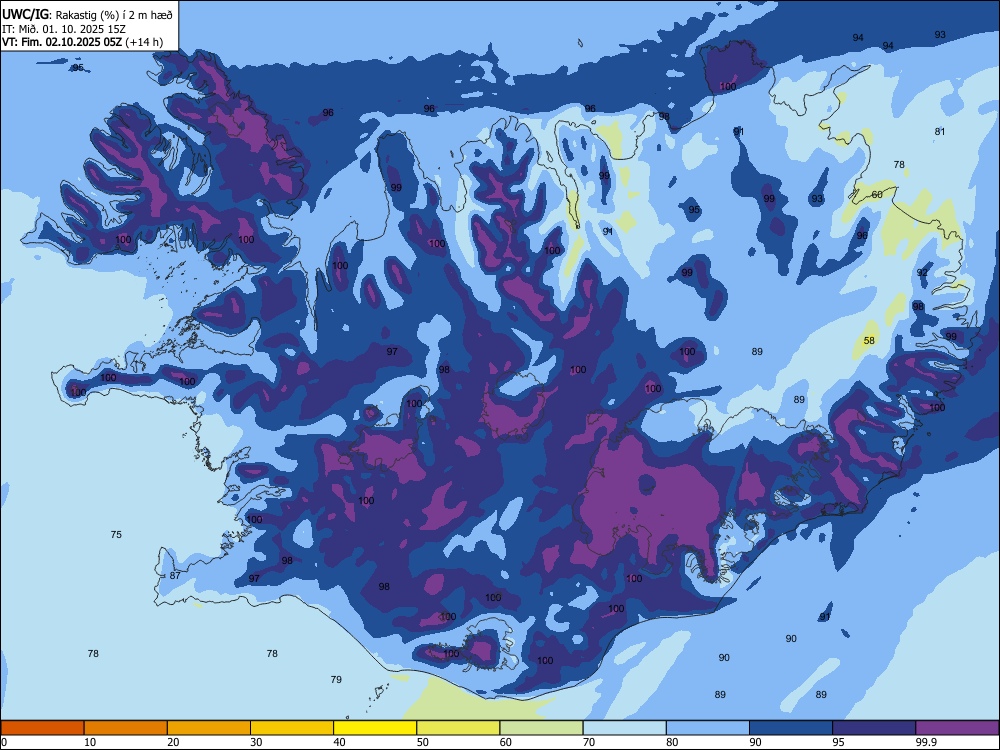Click the humidity value '92' on the map
Viewport: 1000px width, 750px height.
[x=922, y=272]
